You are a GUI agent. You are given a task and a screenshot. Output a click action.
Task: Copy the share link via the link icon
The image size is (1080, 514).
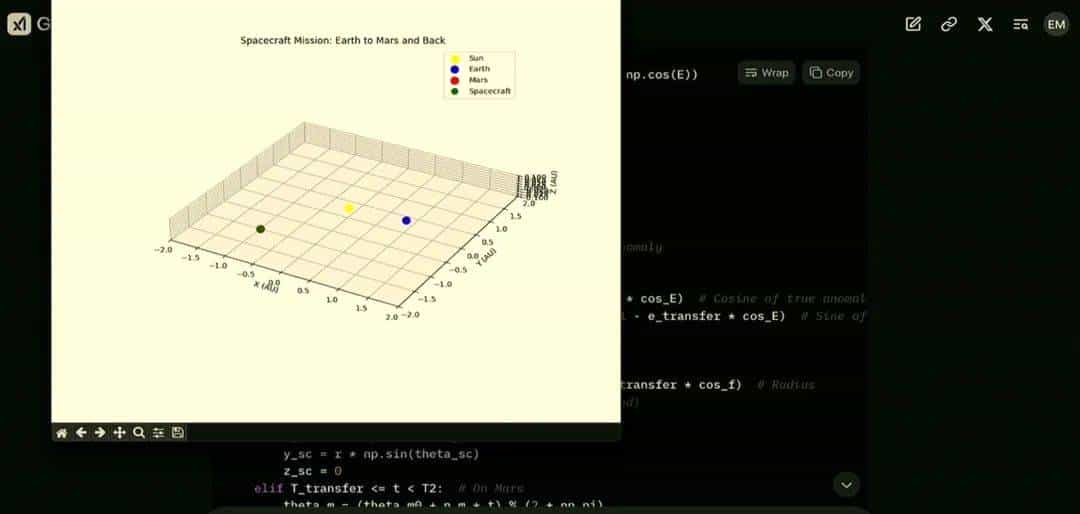point(949,24)
